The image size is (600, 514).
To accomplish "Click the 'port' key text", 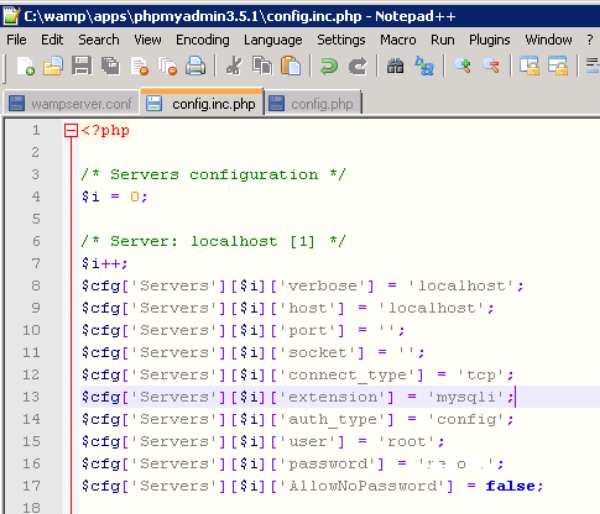I will 308,330.
